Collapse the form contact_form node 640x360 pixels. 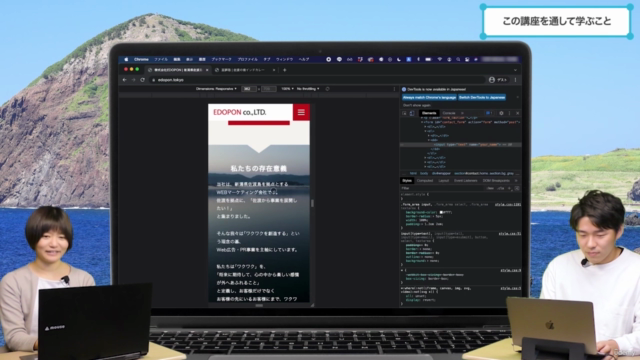click(x=422, y=122)
